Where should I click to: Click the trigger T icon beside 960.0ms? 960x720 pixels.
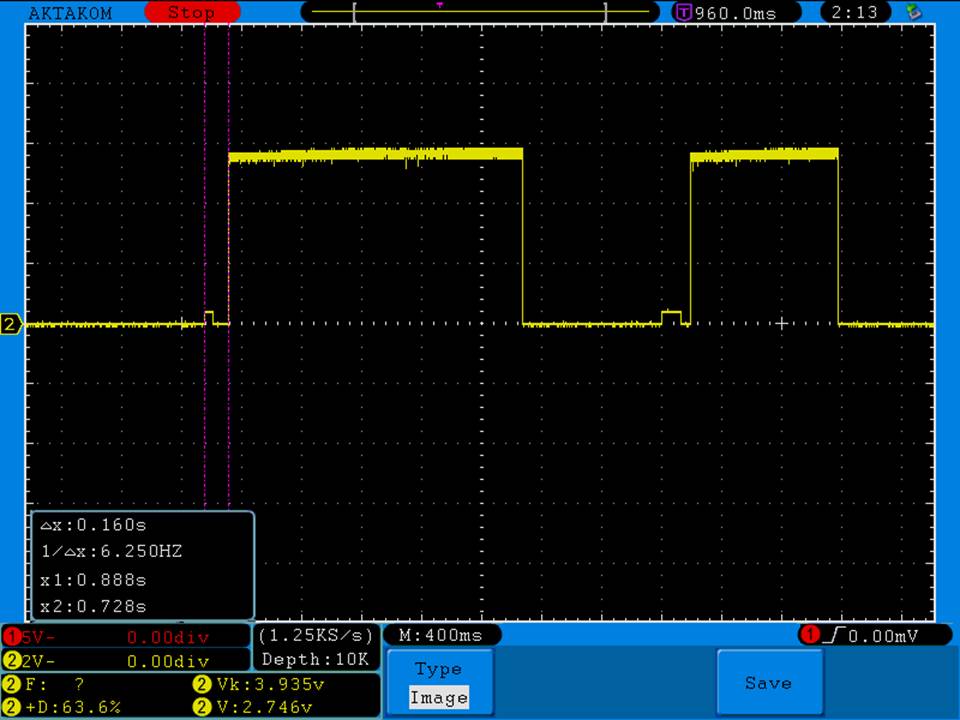tap(683, 13)
